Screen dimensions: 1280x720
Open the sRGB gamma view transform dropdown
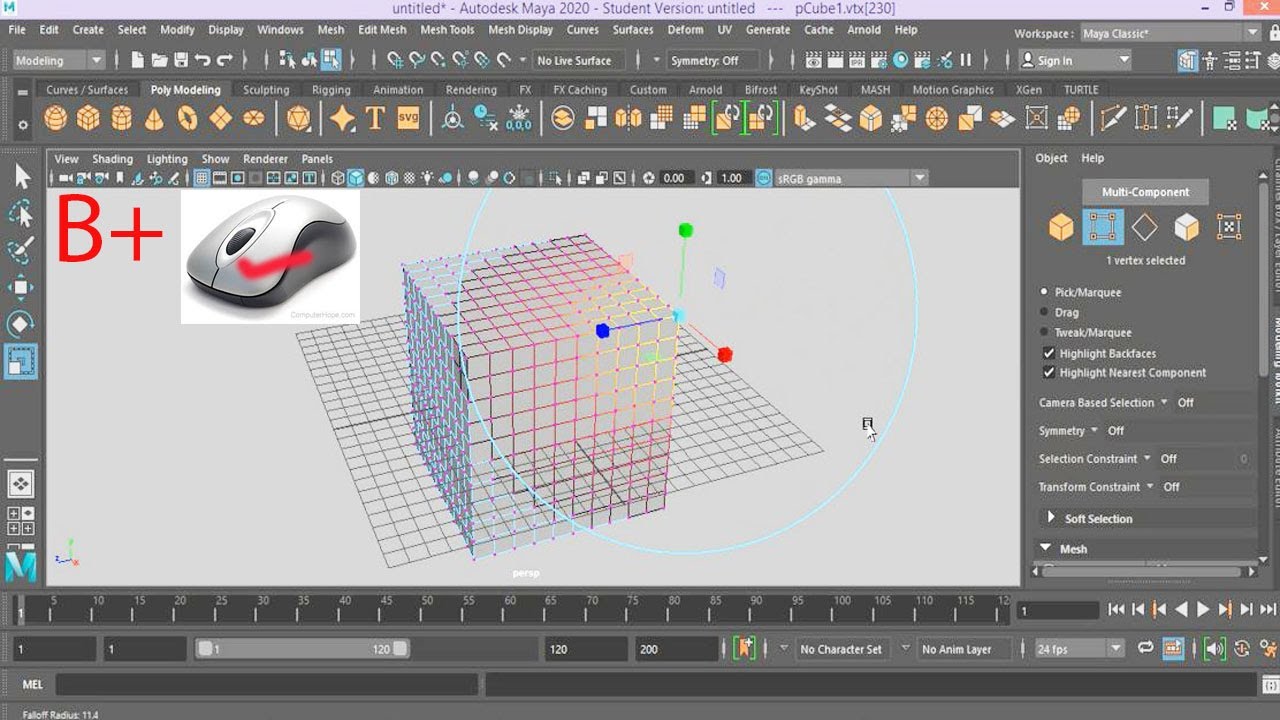pyautogui.click(x=853, y=178)
